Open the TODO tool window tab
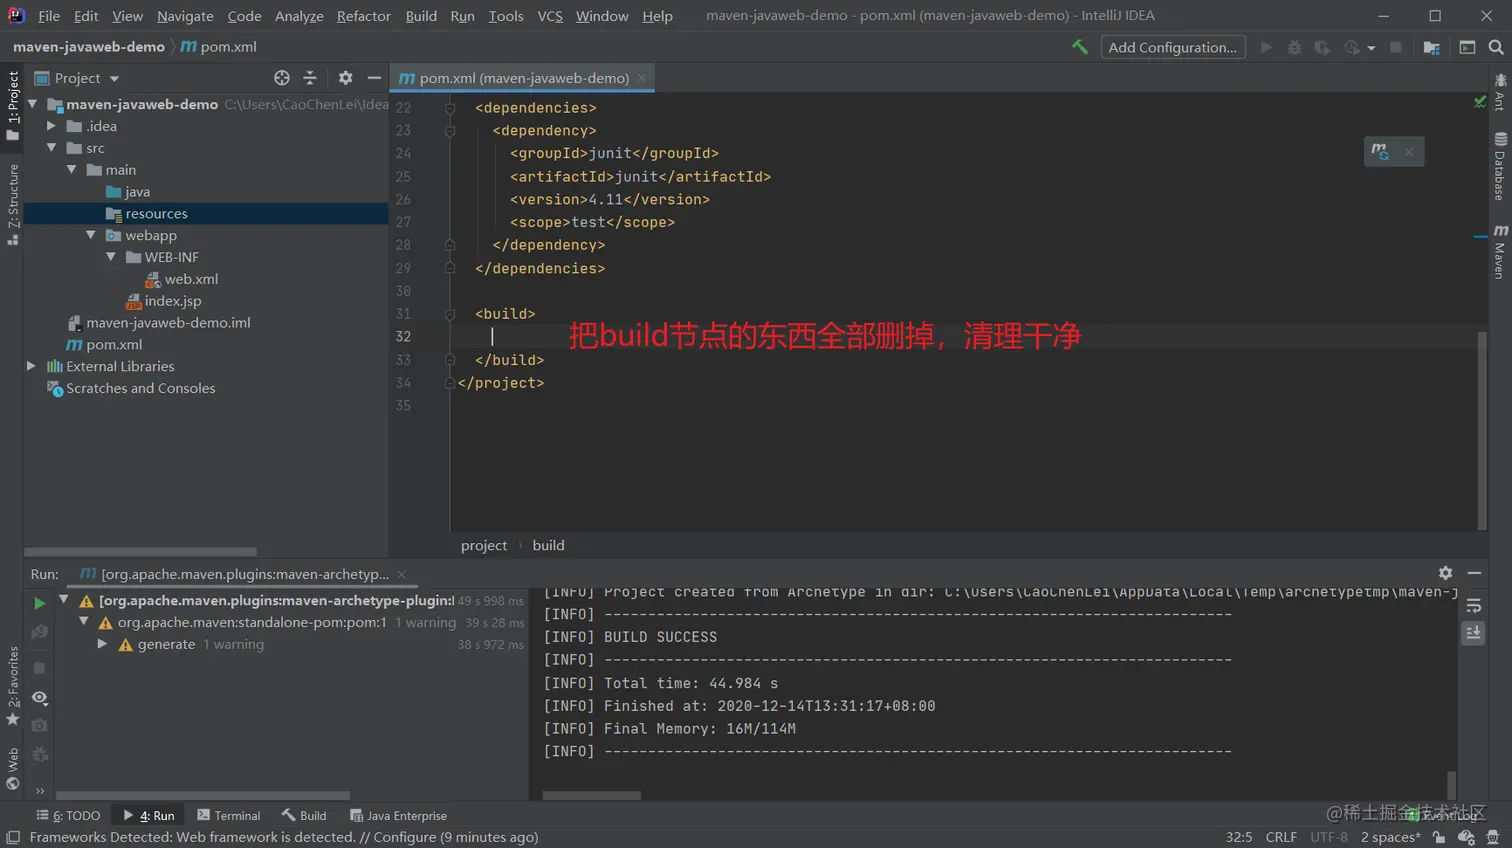Viewport: 1512px width, 848px height. pos(68,816)
